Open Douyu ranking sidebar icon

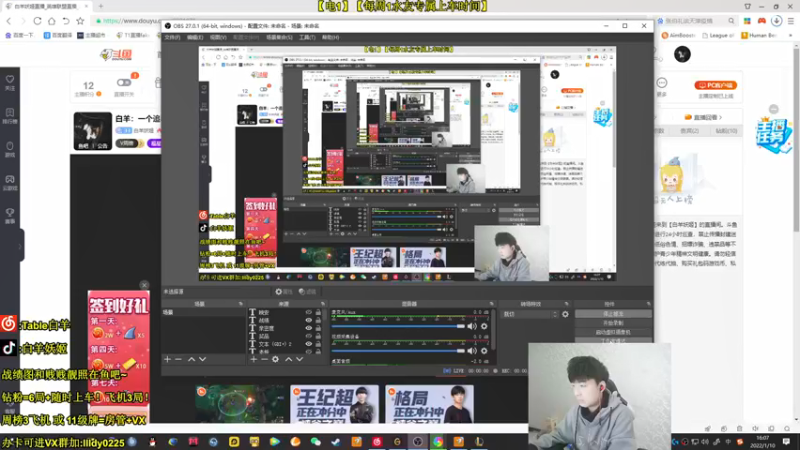tap(10, 116)
